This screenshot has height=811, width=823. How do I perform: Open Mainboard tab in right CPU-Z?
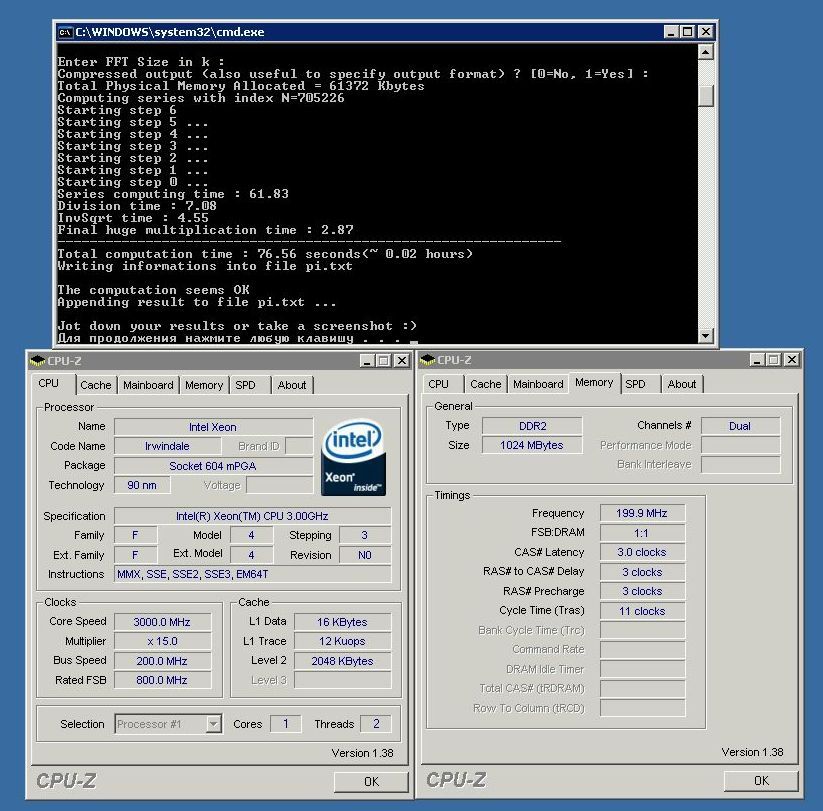(539, 384)
